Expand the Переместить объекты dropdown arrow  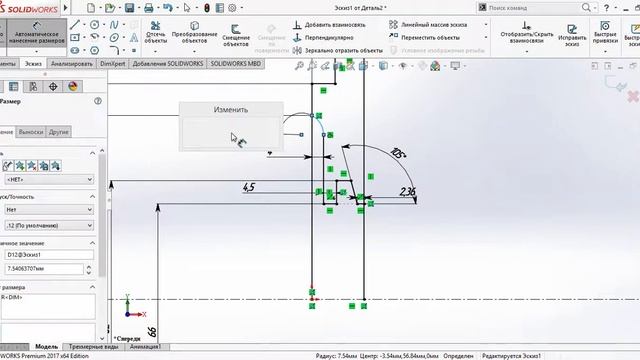(x=486, y=38)
